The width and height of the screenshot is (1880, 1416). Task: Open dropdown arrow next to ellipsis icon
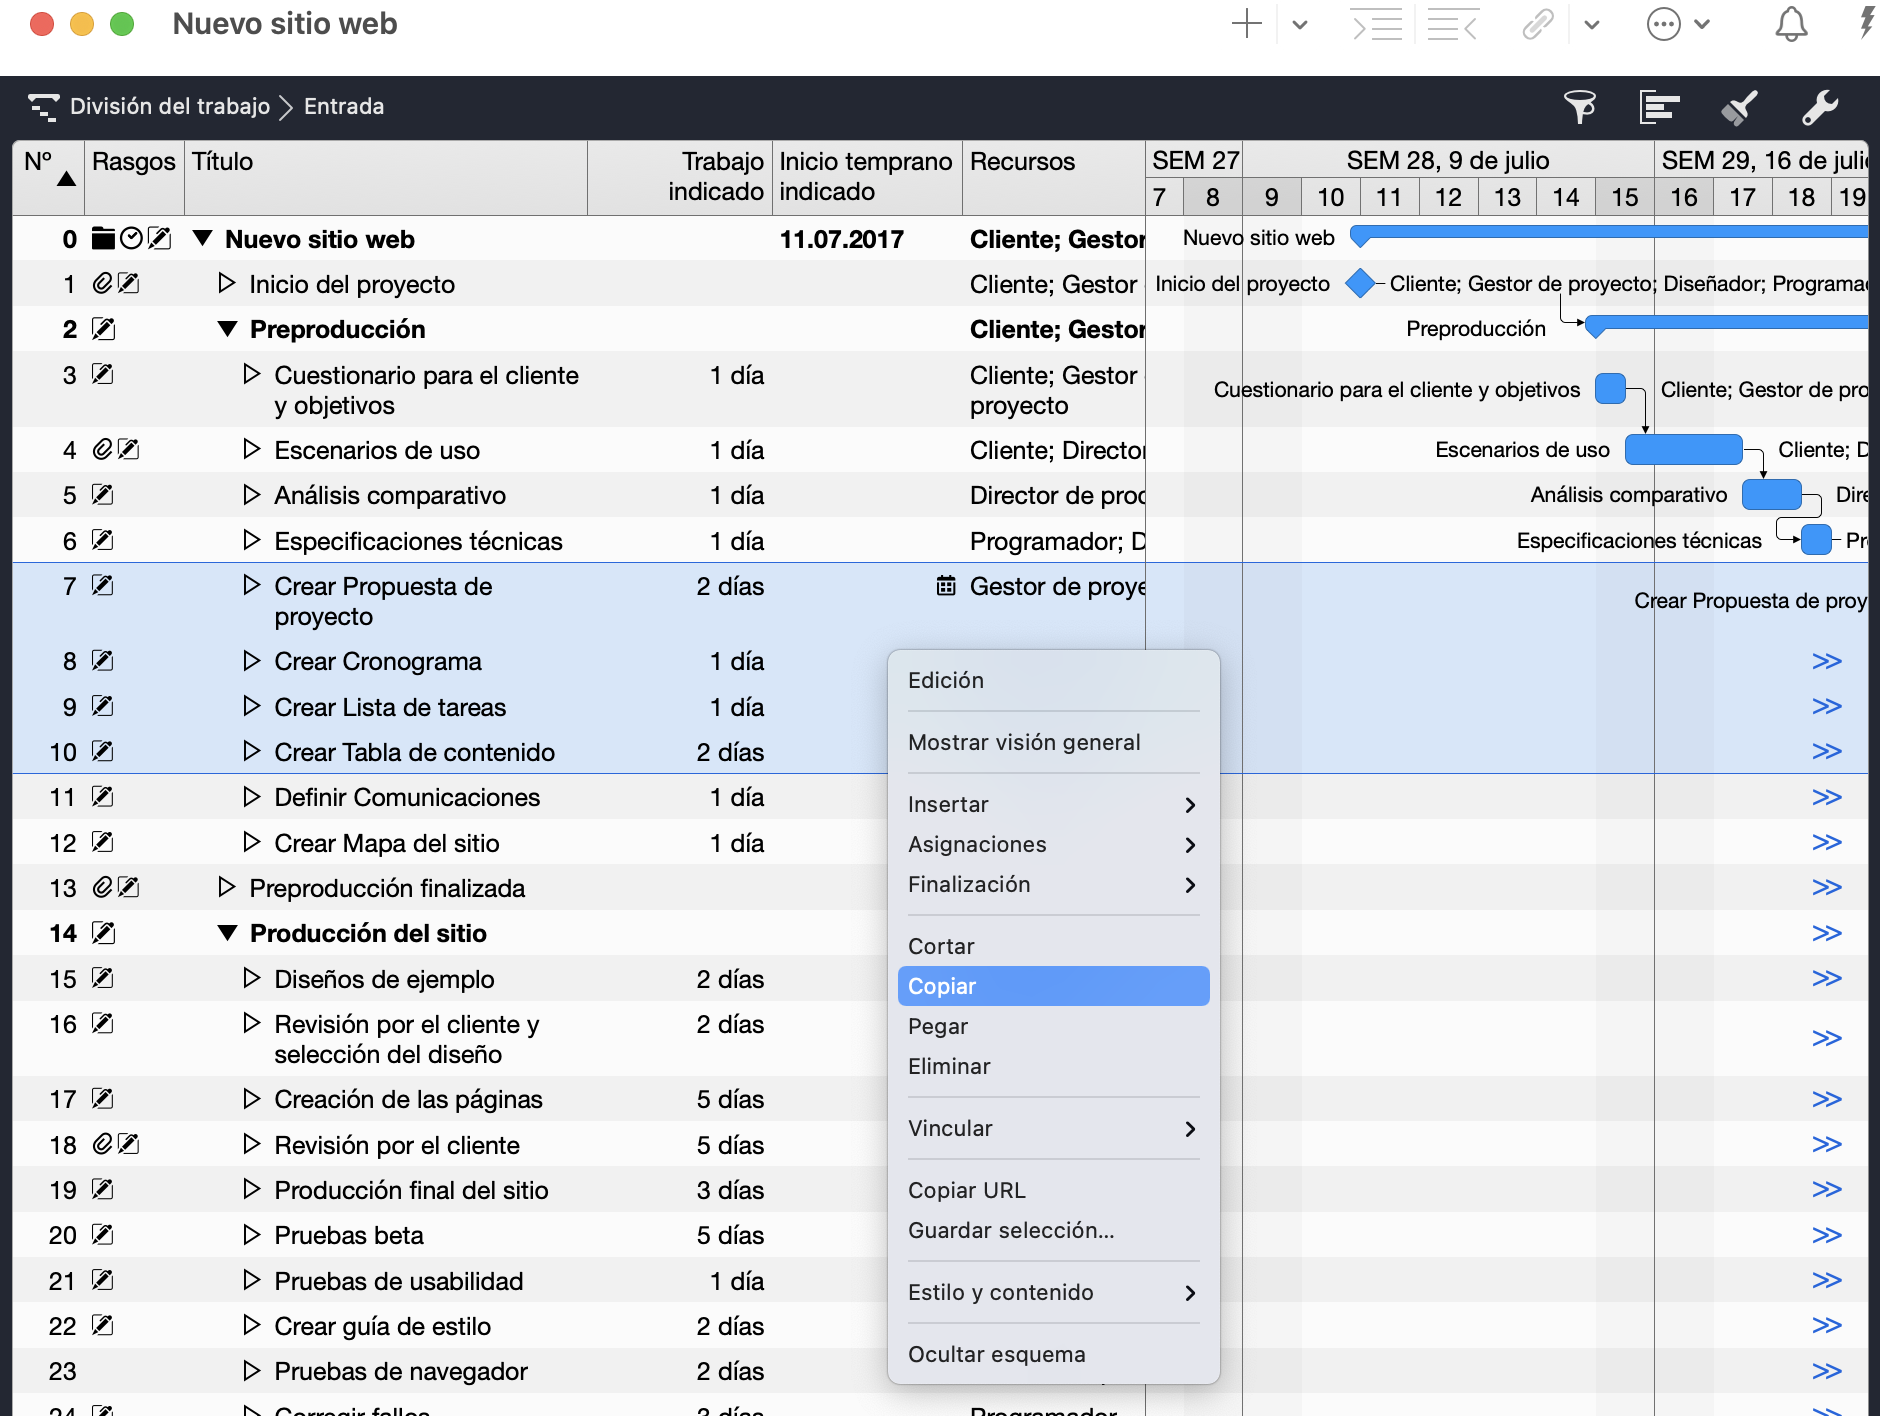click(x=1702, y=24)
